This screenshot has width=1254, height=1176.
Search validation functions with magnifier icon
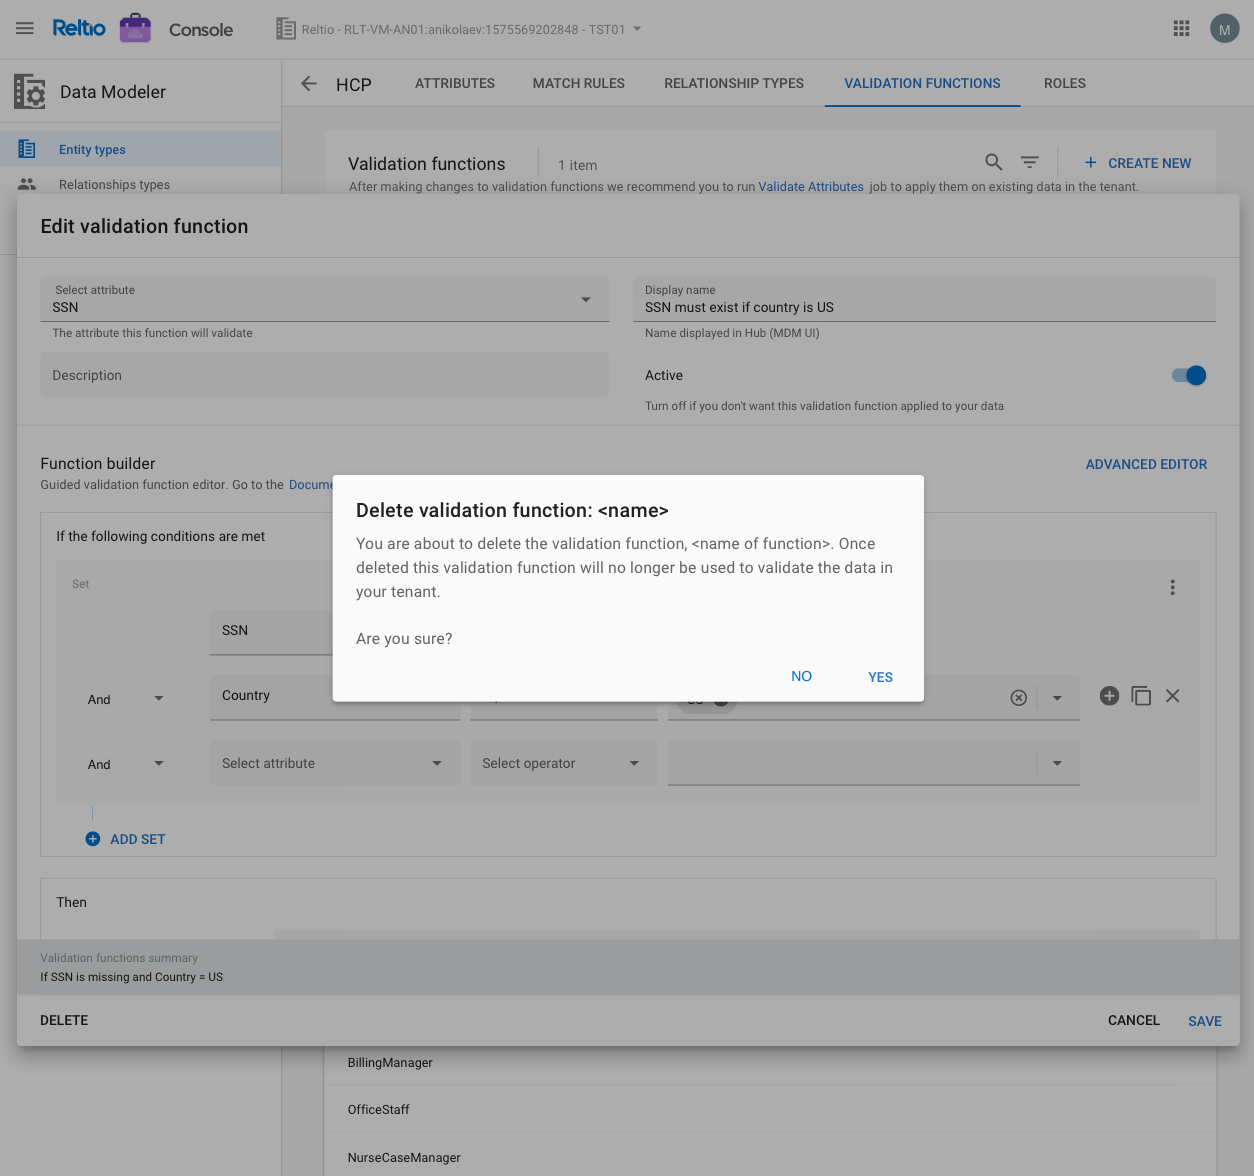point(993,162)
